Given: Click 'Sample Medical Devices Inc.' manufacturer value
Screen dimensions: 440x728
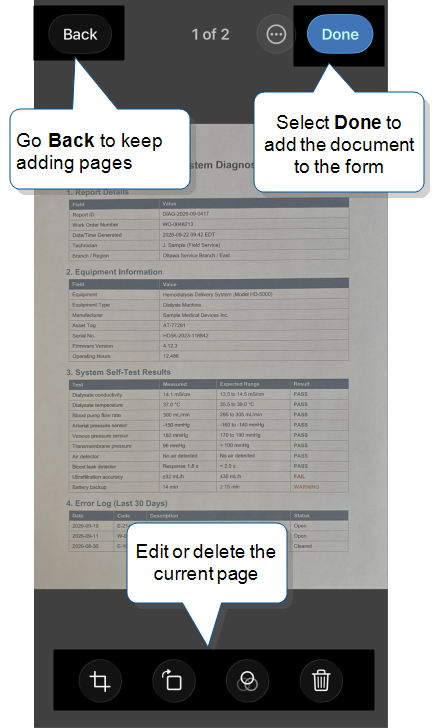Looking at the screenshot, I should coord(195,315).
